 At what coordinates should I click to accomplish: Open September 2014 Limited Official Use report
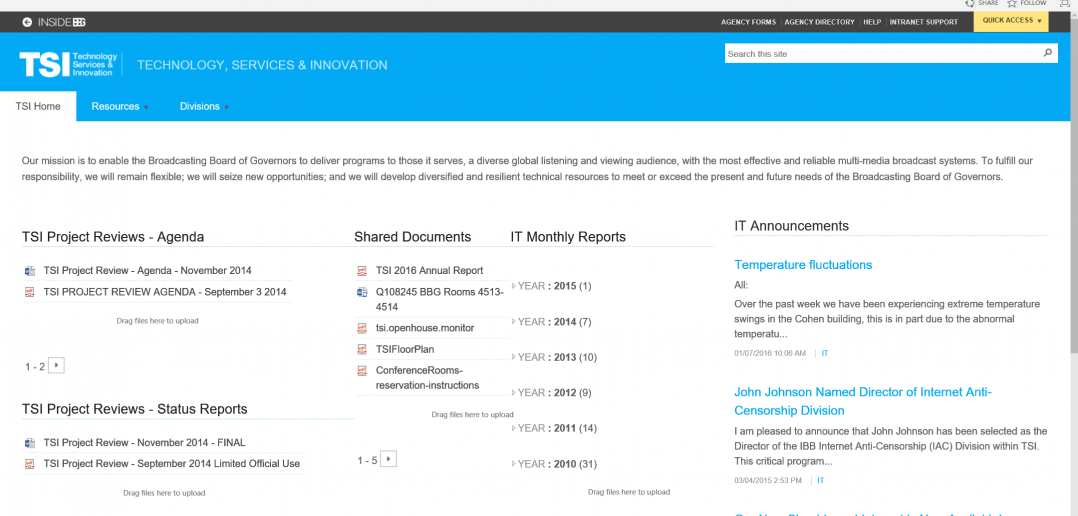pyautogui.click(x=172, y=464)
